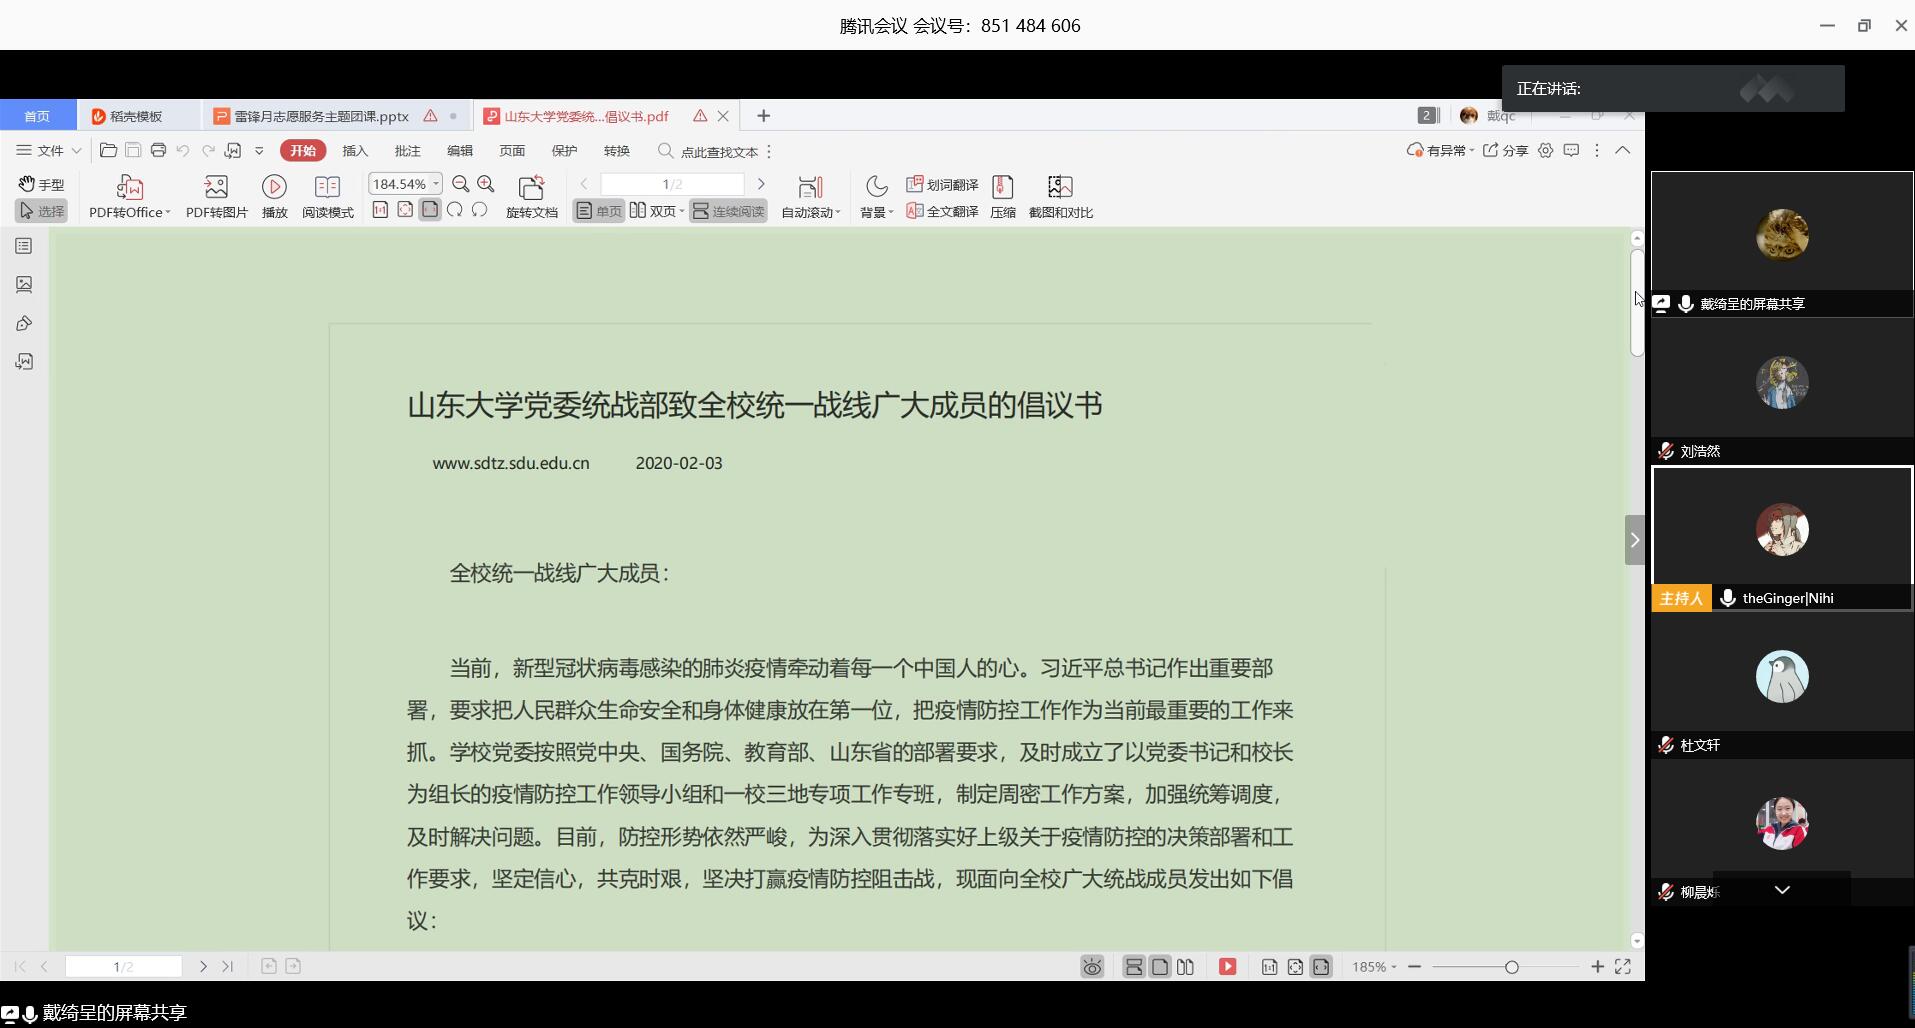Viewport: 1915px width, 1028px height.
Task: Click the page number field in bottom bar
Action: pos(123,967)
